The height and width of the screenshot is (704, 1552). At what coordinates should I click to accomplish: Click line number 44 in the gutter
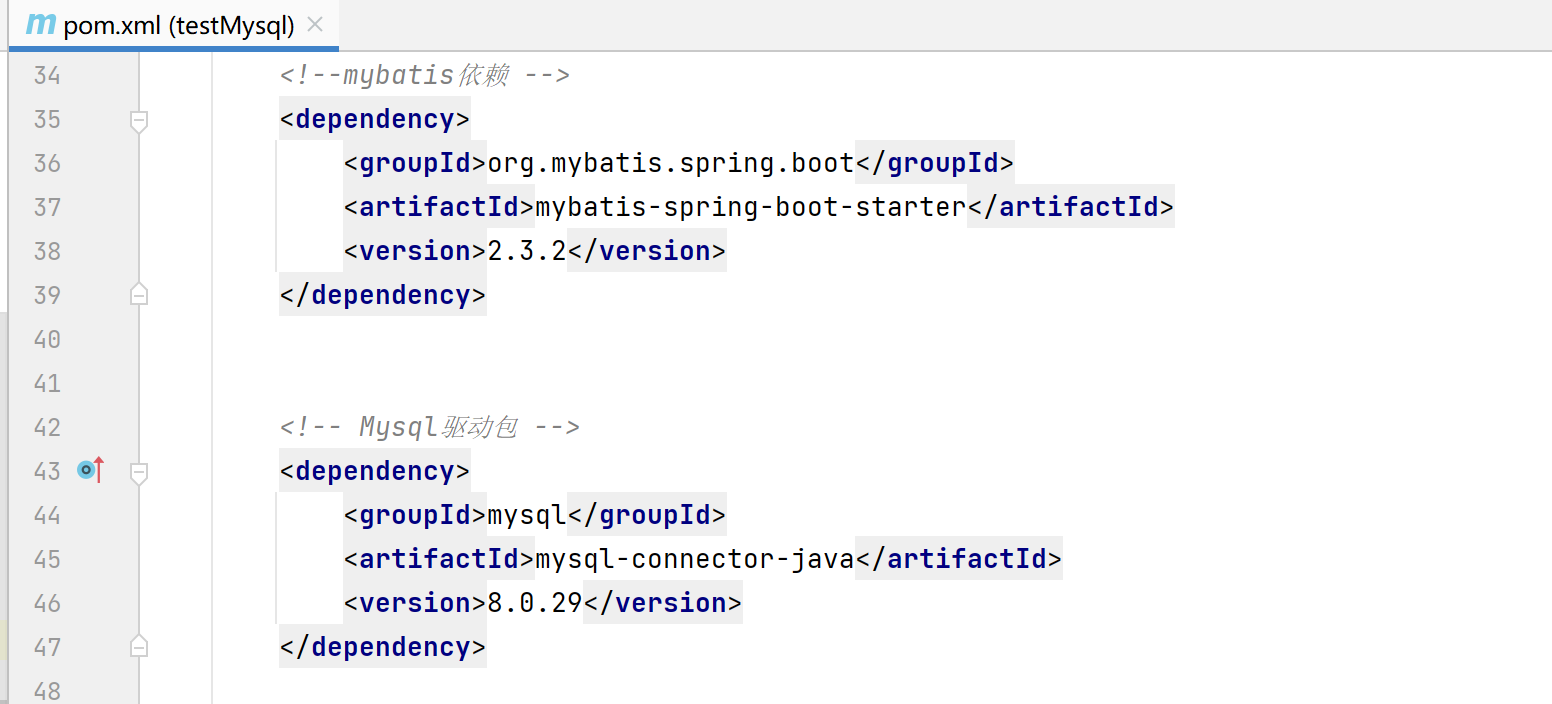(47, 515)
